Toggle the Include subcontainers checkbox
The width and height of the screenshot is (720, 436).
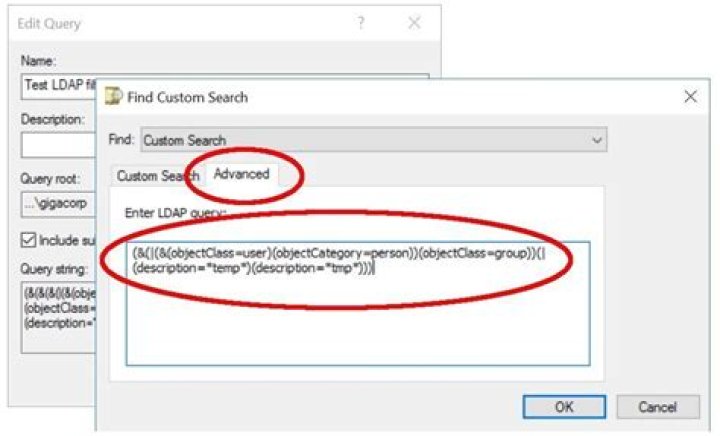(28, 240)
